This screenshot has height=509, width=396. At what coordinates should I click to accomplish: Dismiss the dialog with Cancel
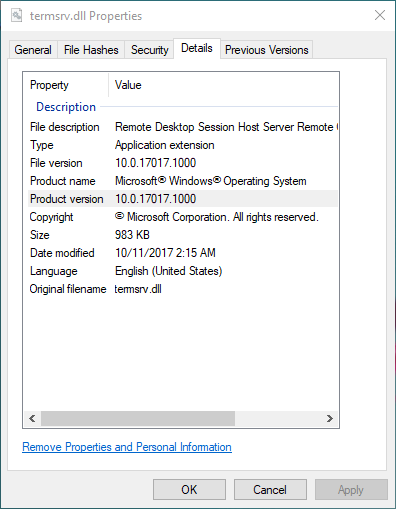pos(270,490)
